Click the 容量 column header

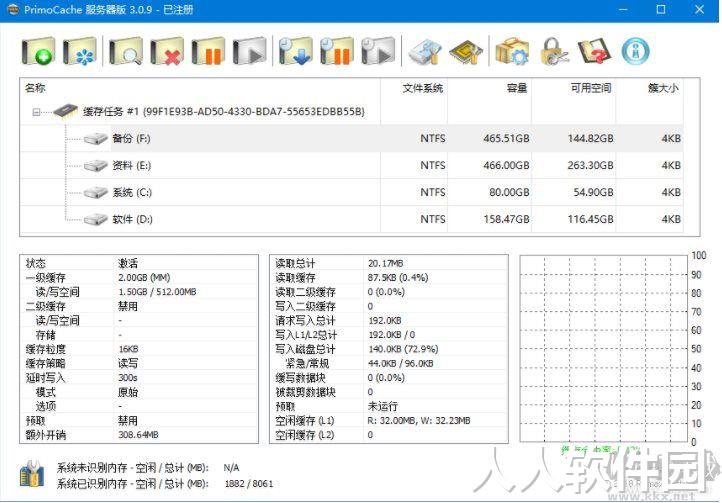[489, 88]
